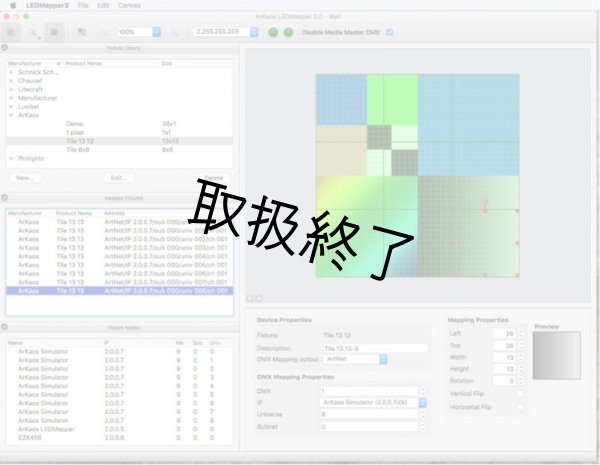
Task: Open the LEDMapper3 application menu
Action: coord(47,5)
